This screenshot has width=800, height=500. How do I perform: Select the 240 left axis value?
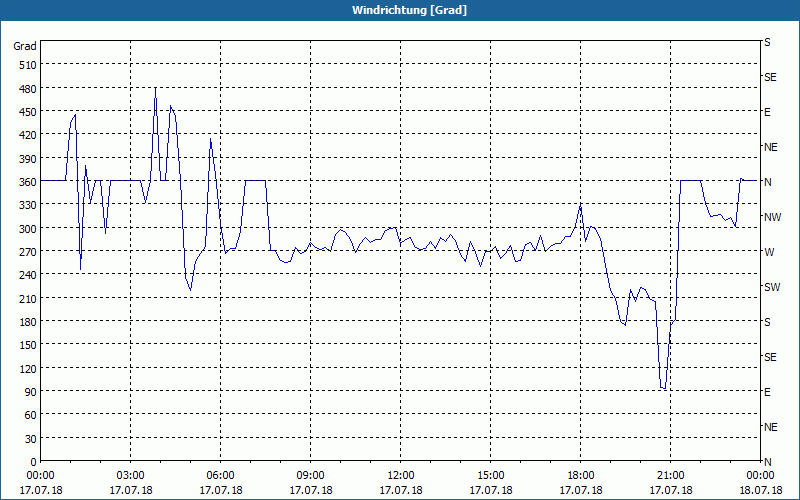tap(29, 275)
